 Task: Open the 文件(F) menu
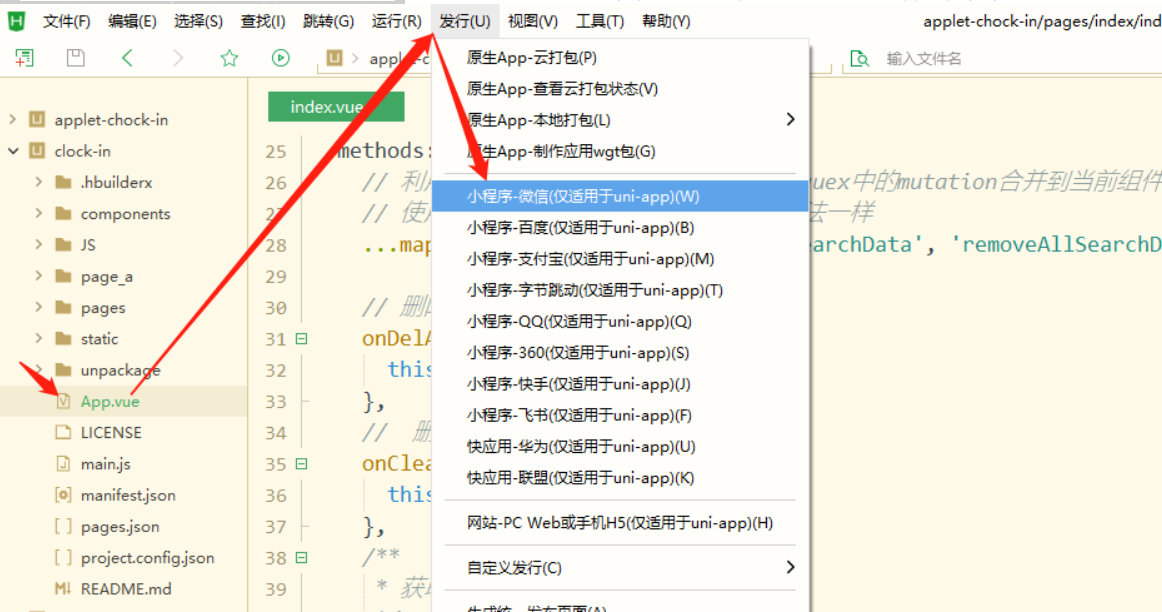(67, 21)
